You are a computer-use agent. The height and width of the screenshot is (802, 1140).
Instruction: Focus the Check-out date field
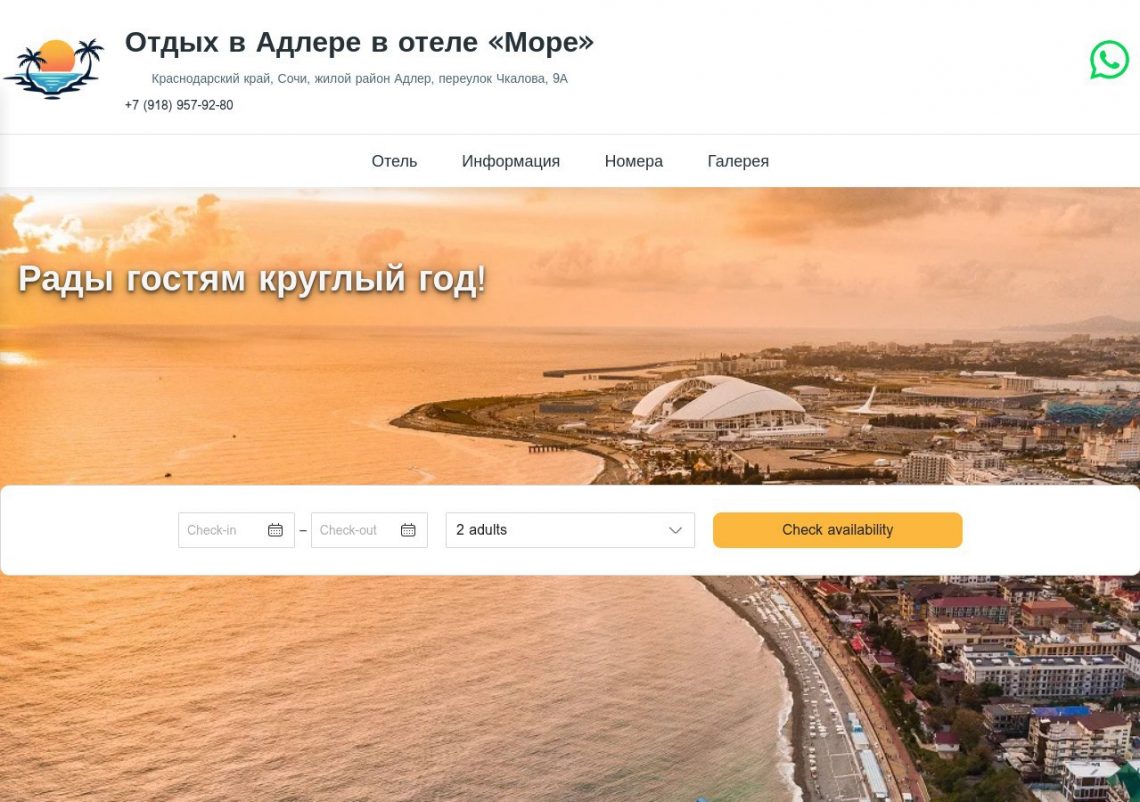tap(369, 530)
